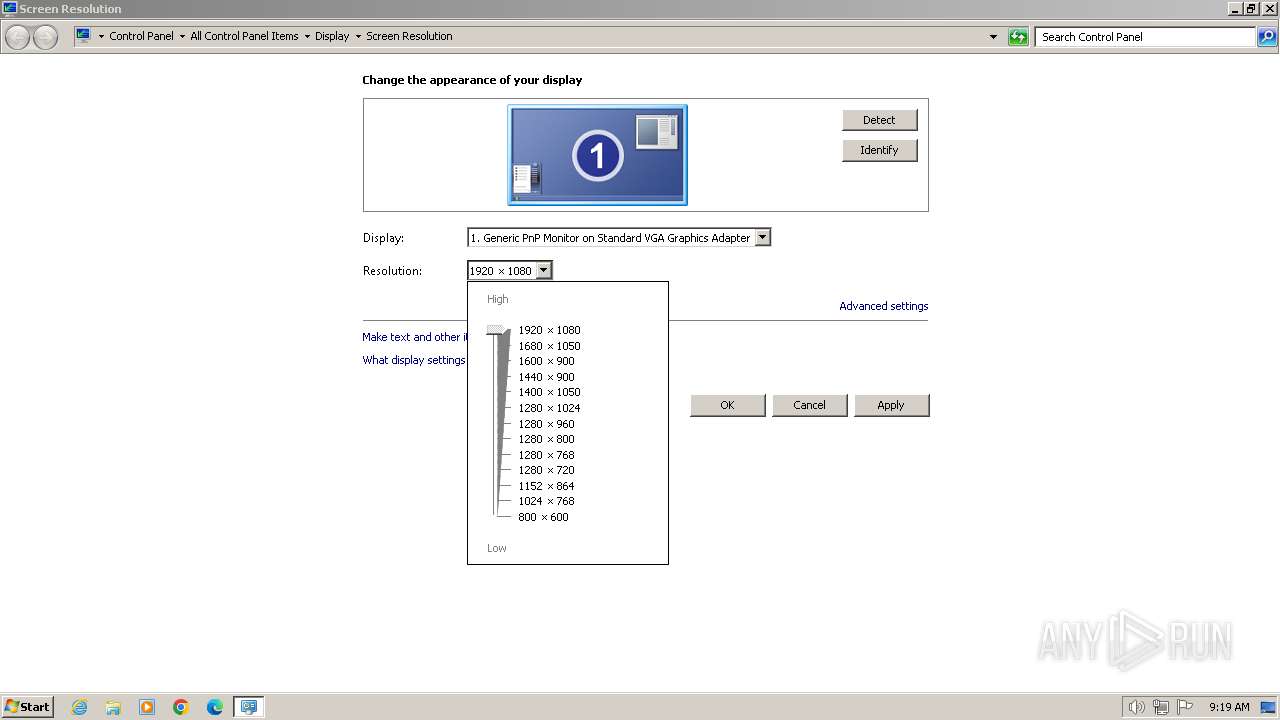
Task: Choose 1280 × 768 resolution
Action: tap(546, 455)
